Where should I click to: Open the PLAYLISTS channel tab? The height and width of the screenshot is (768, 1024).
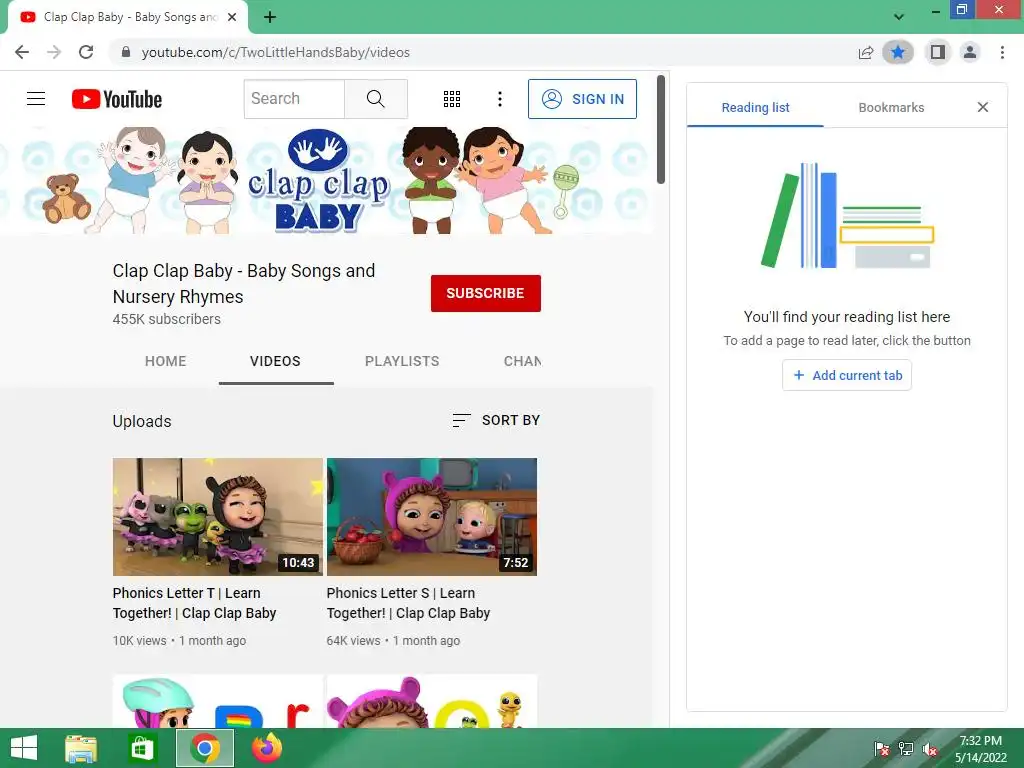402,361
